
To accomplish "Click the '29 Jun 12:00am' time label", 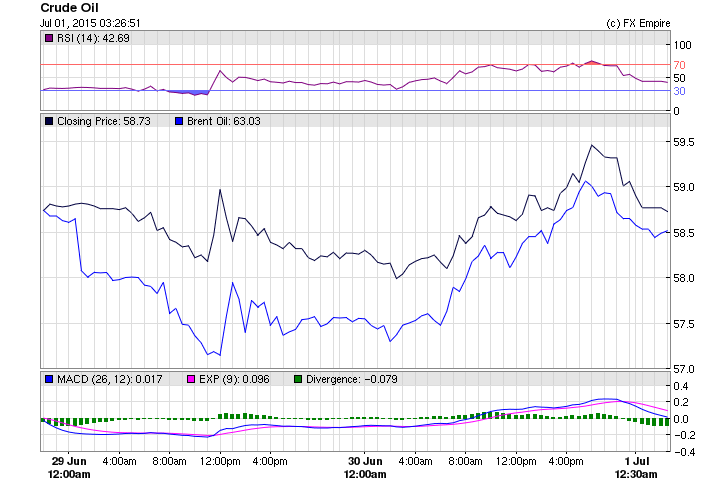I will tap(69, 468).
